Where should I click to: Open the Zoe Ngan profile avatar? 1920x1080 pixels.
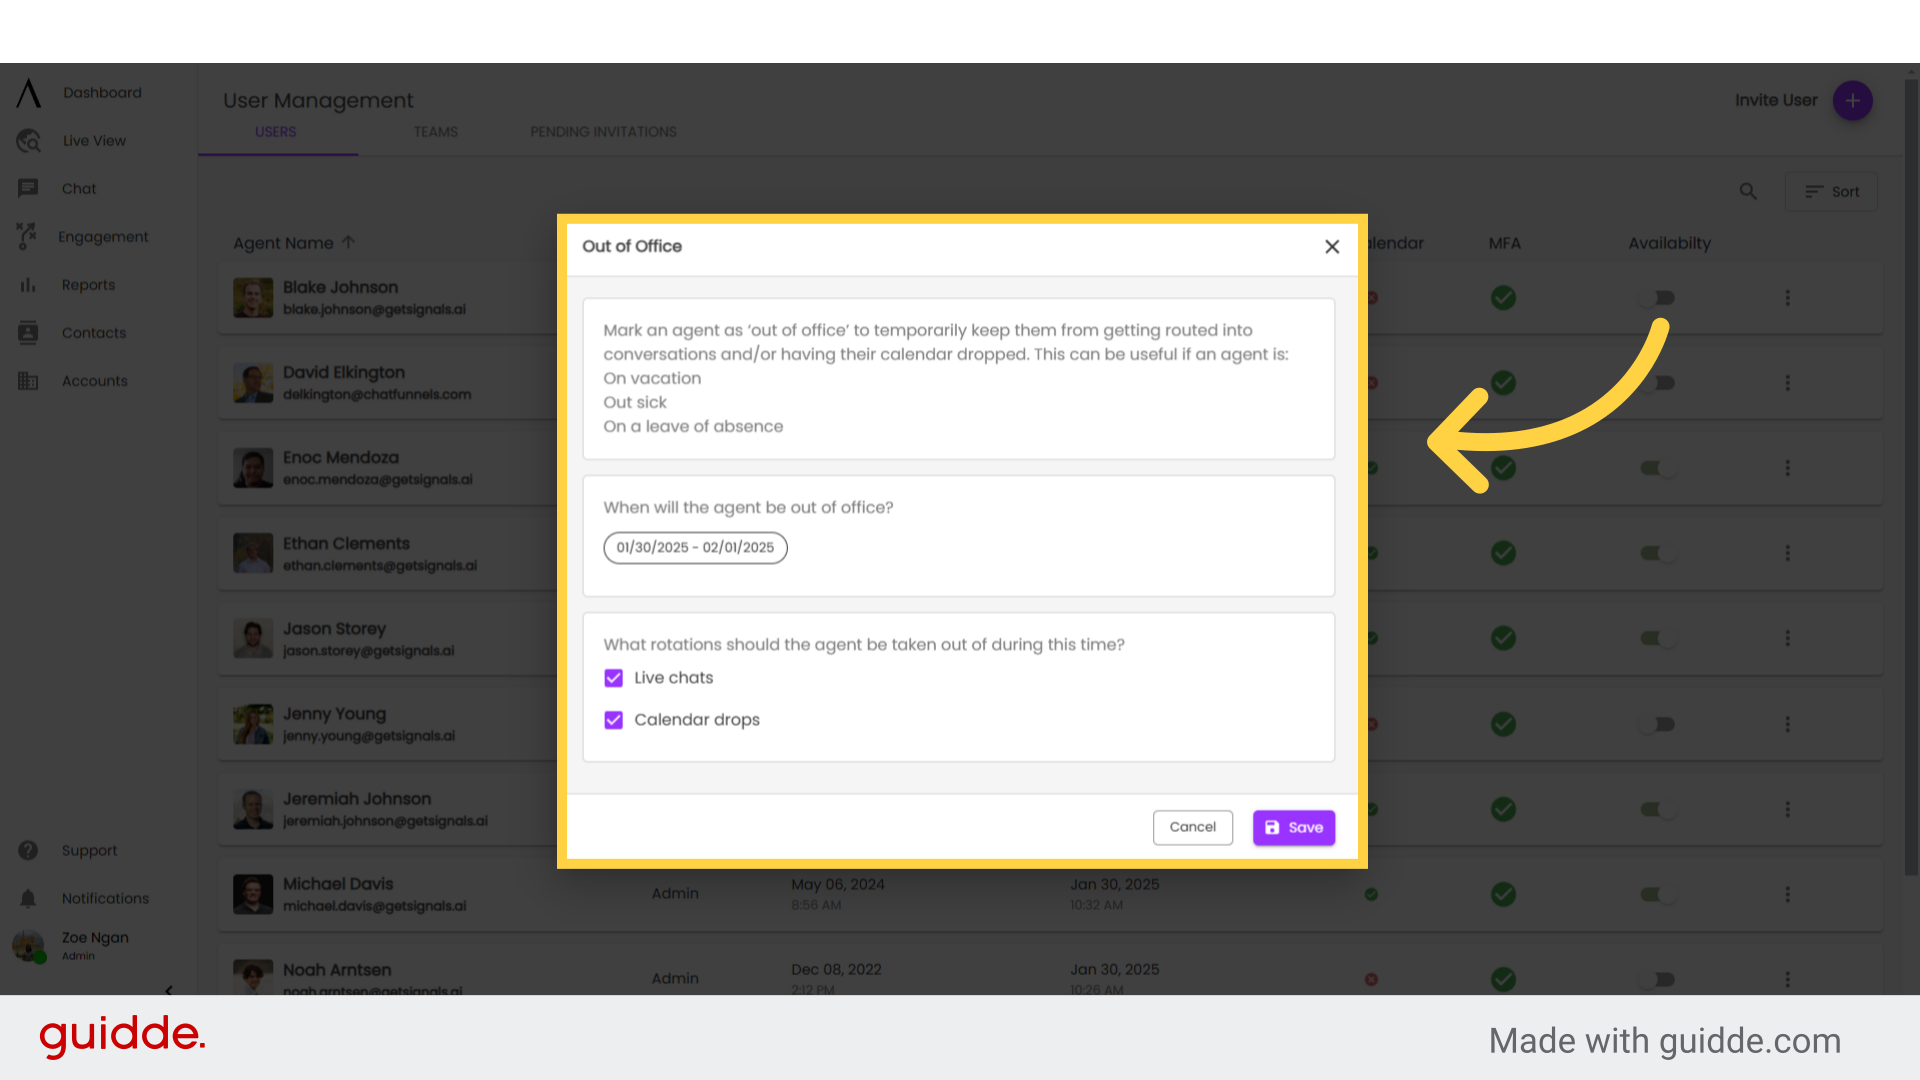[28, 945]
